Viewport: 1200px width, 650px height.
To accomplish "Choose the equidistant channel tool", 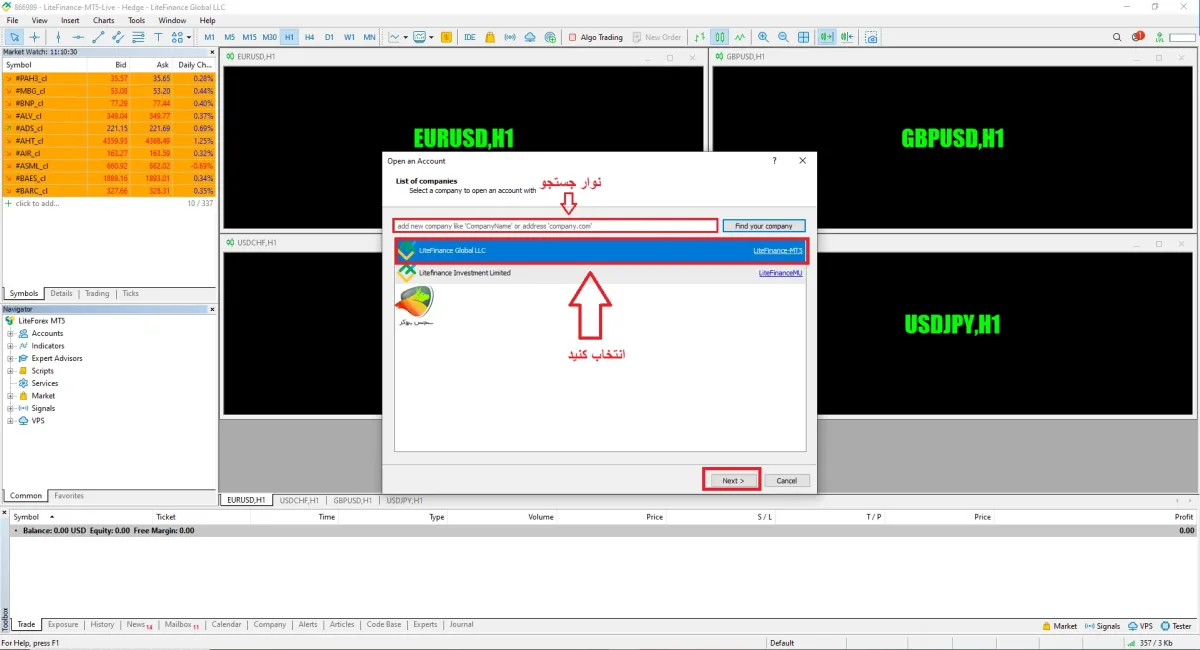I will 118,37.
